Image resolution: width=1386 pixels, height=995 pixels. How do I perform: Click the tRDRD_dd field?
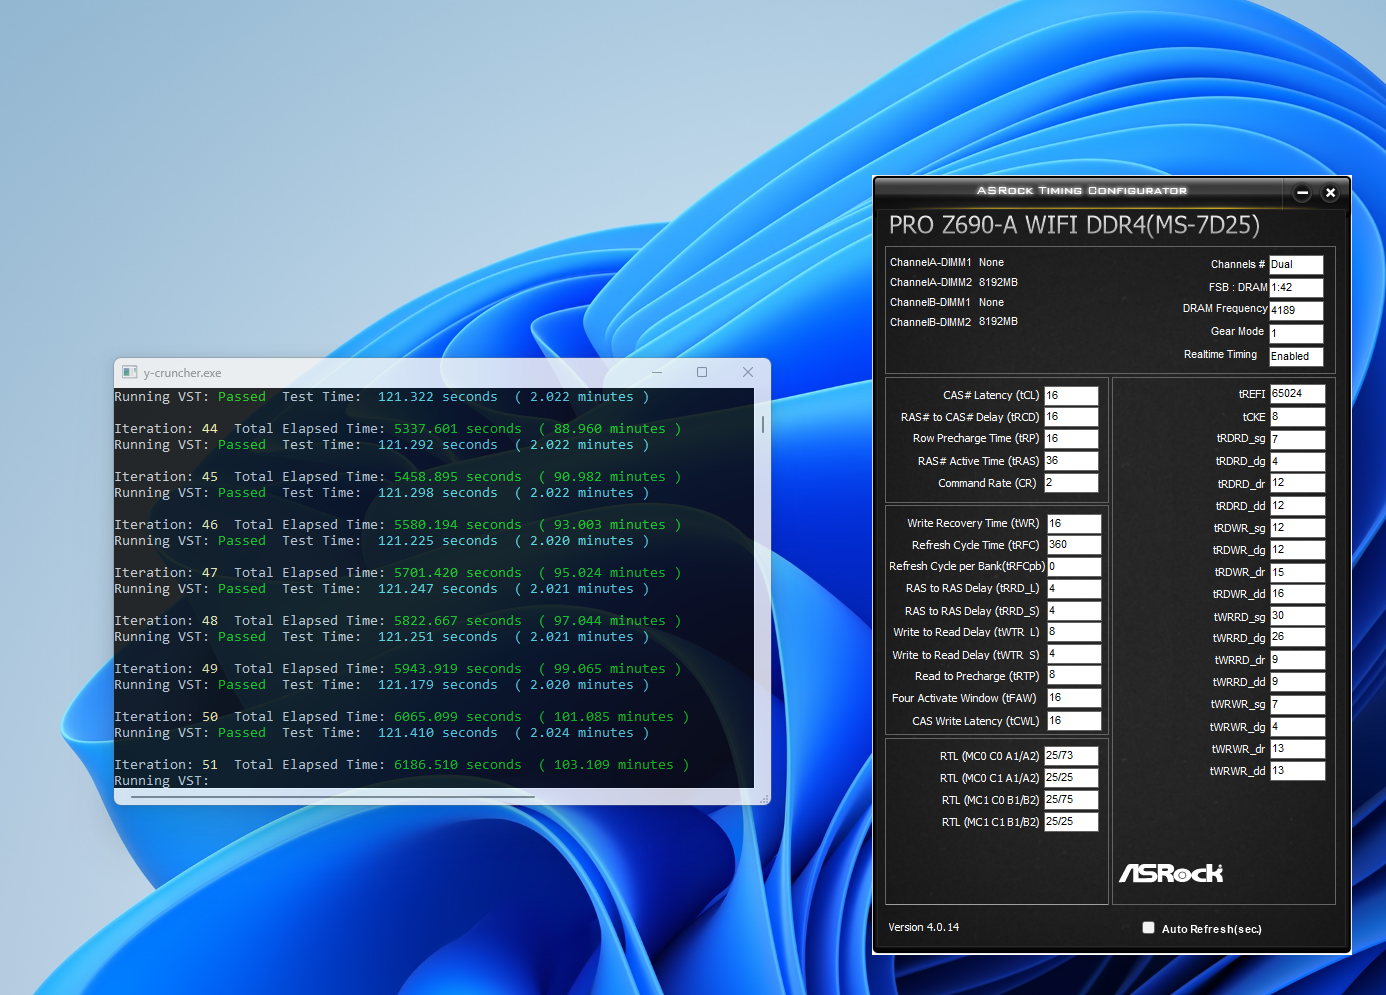(x=1298, y=506)
